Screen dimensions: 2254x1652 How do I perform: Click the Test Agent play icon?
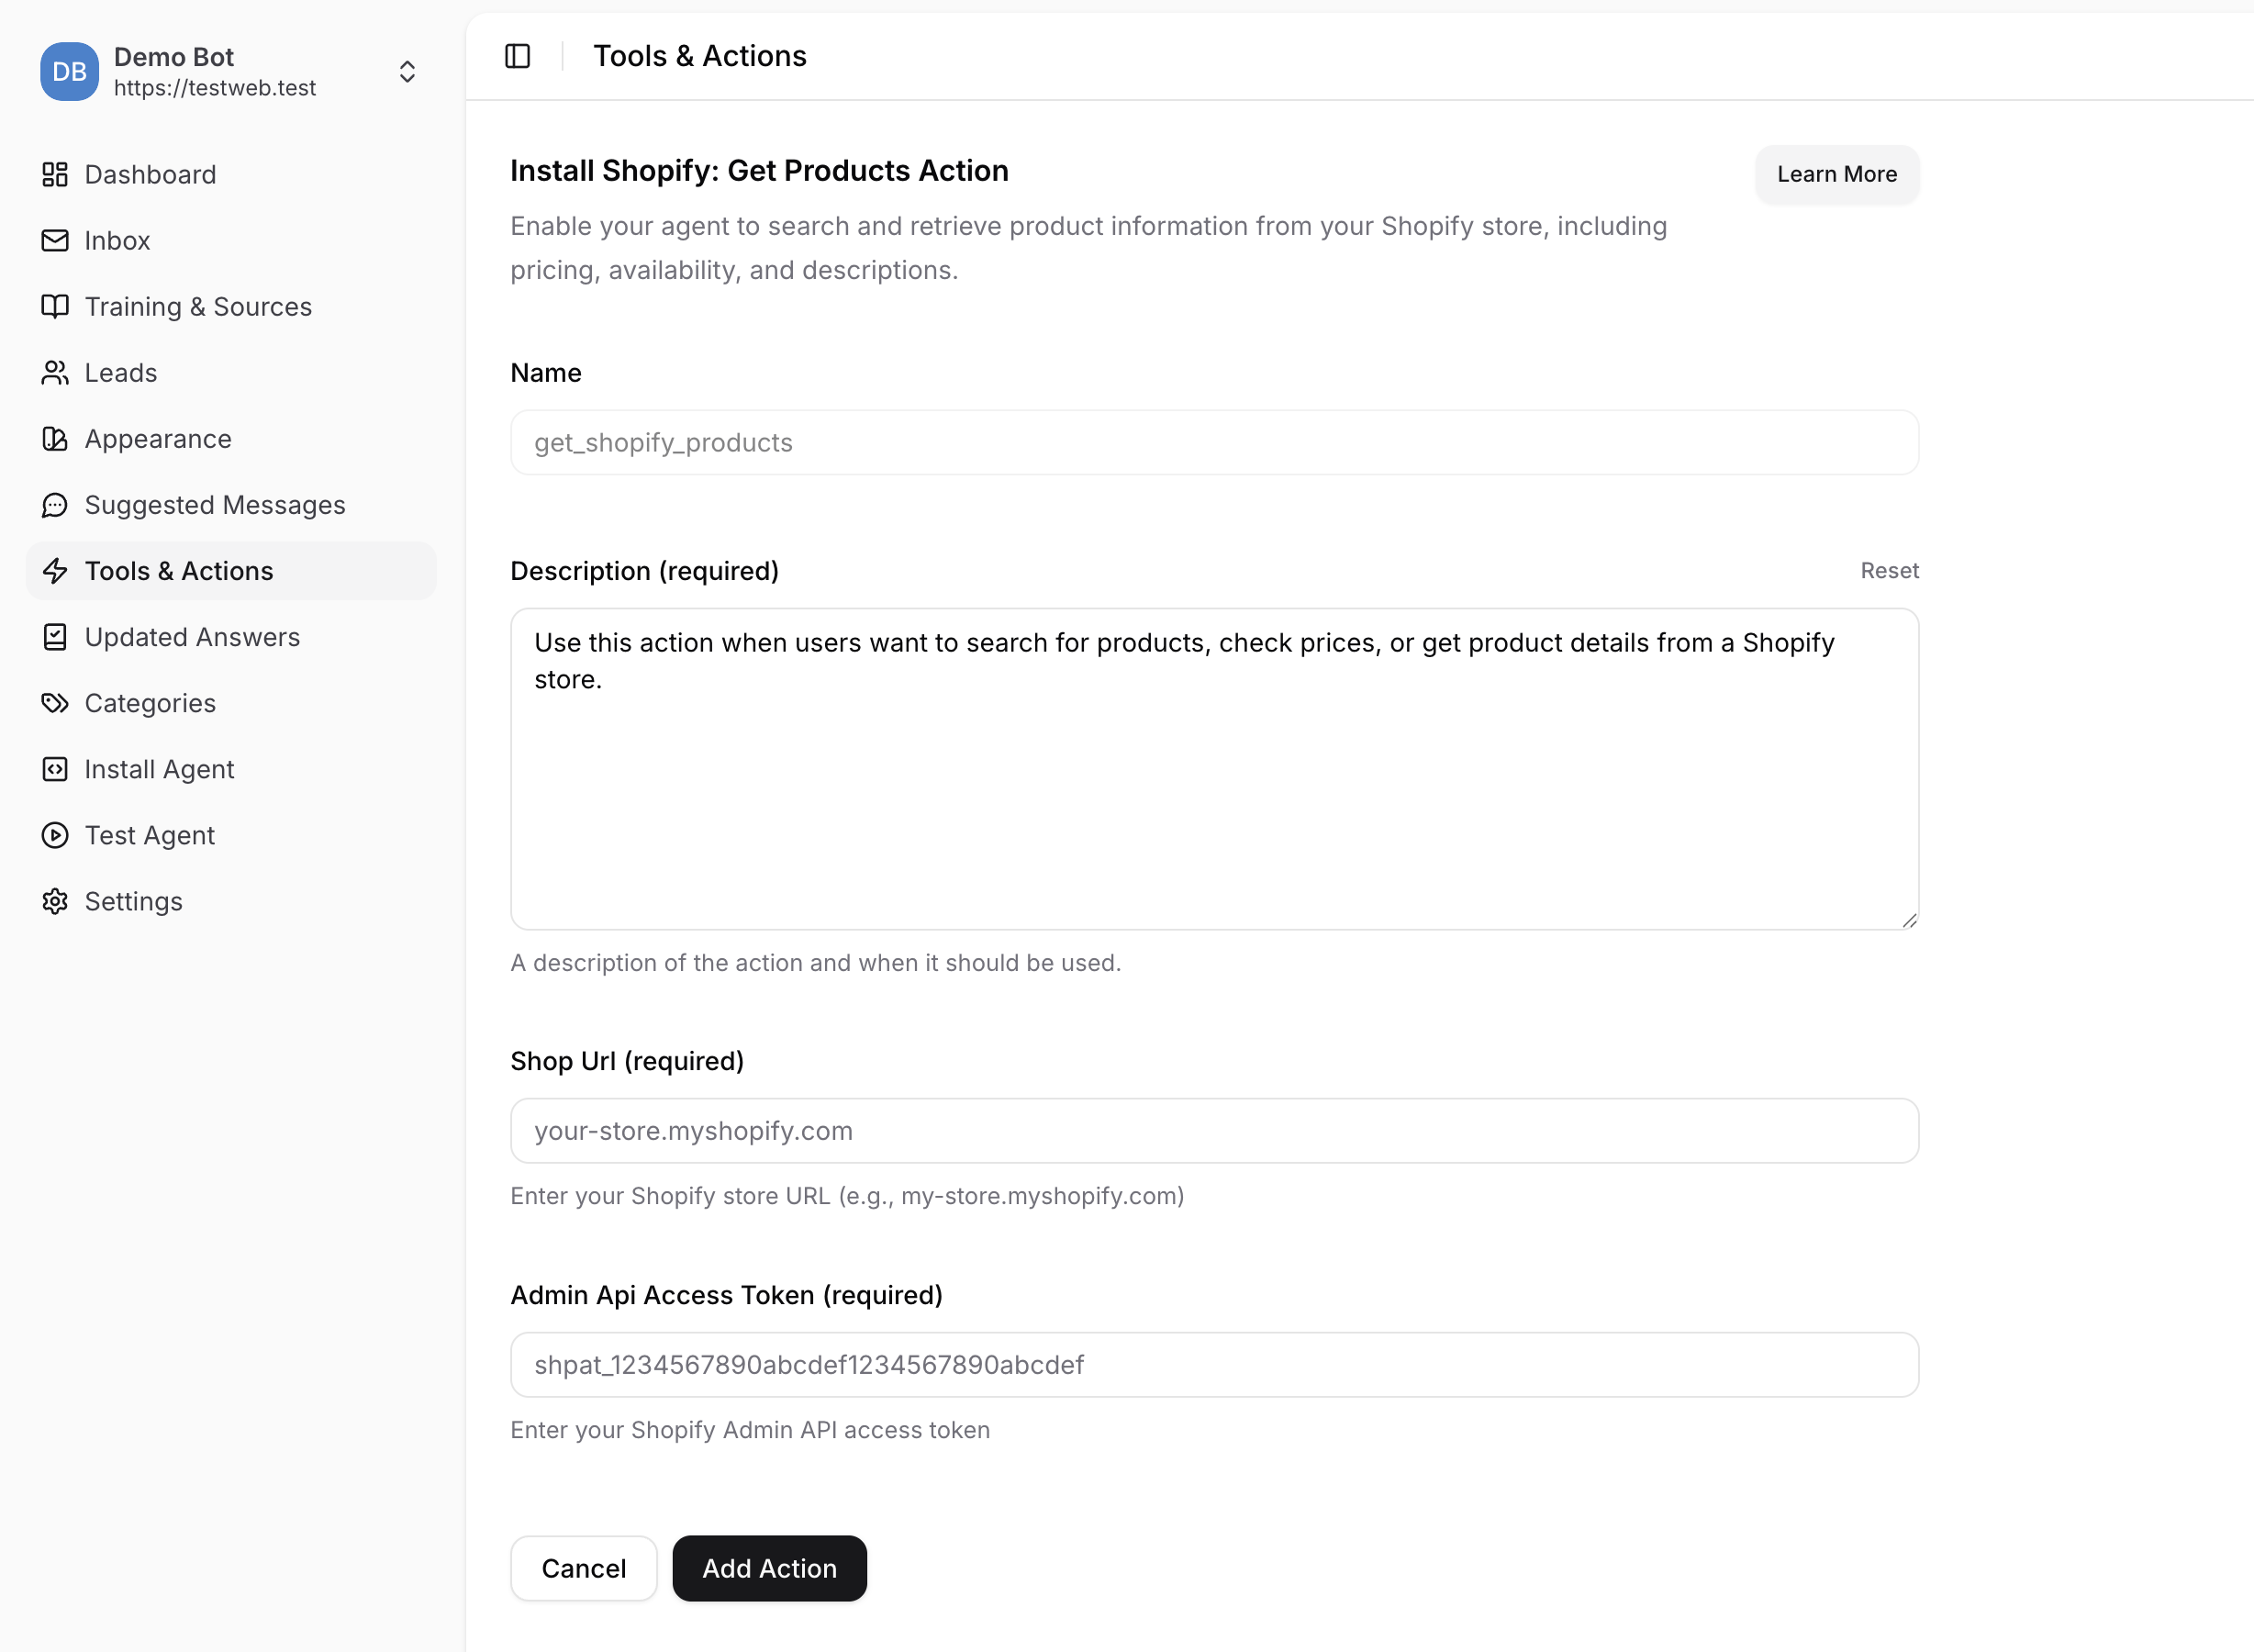pyautogui.click(x=55, y=835)
